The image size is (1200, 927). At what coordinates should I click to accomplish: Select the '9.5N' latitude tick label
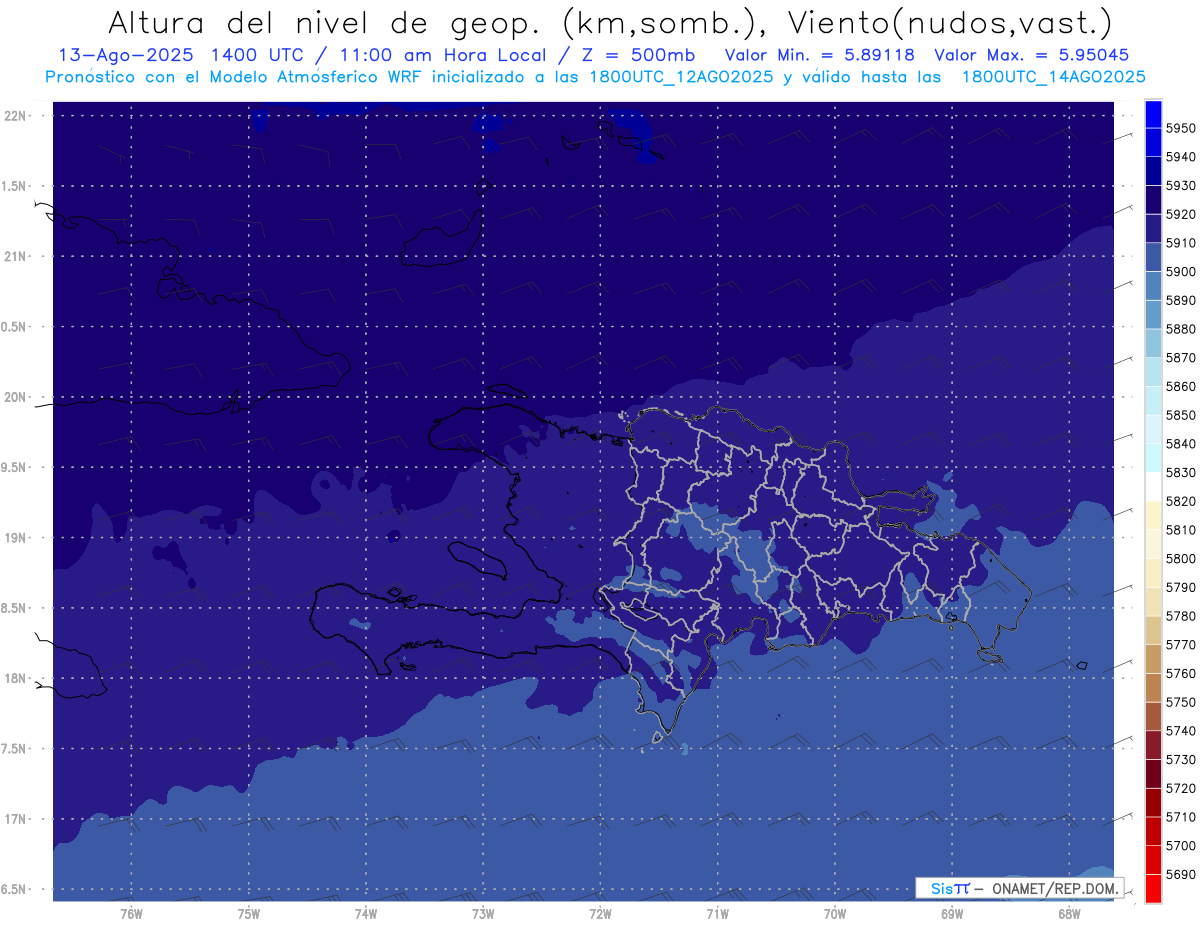[14, 467]
